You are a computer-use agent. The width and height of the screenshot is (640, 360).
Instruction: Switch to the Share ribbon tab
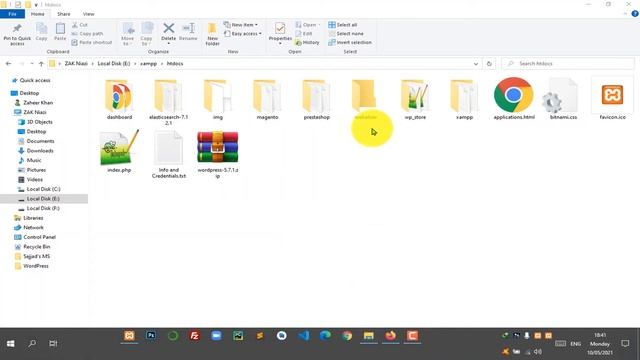click(x=64, y=14)
